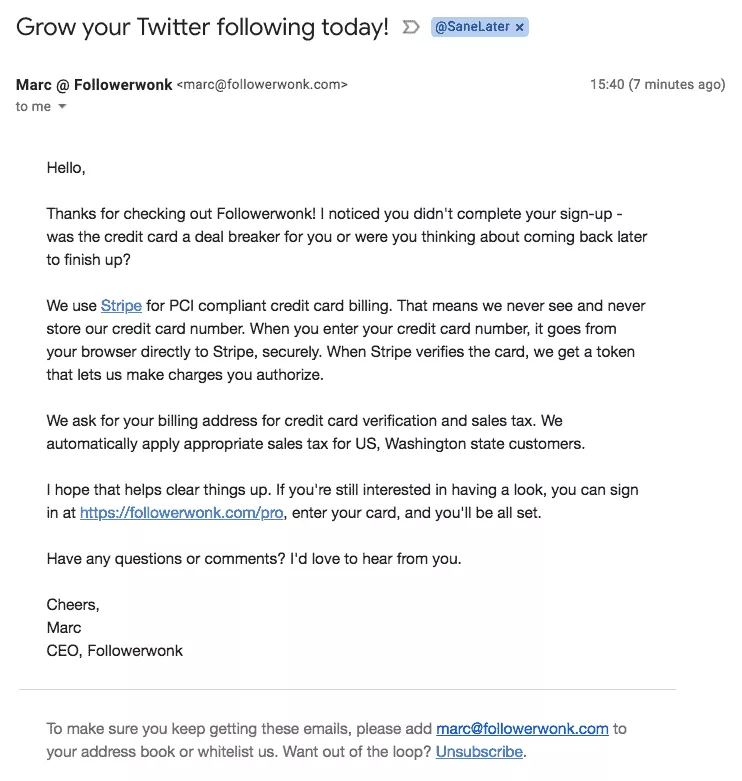
Task: Follow the followerwonk.com/pro link
Action: click(182, 513)
